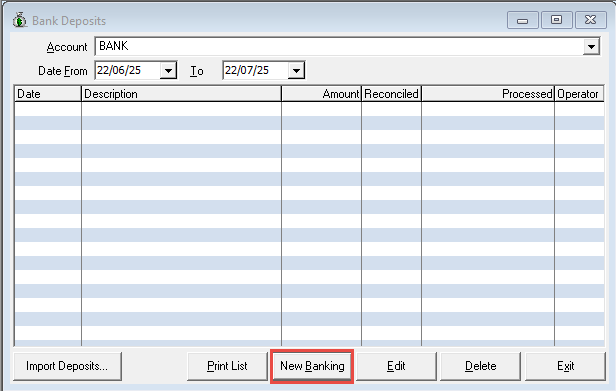The height and width of the screenshot is (391, 616).
Task: Click the Print List button
Action: point(227,366)
